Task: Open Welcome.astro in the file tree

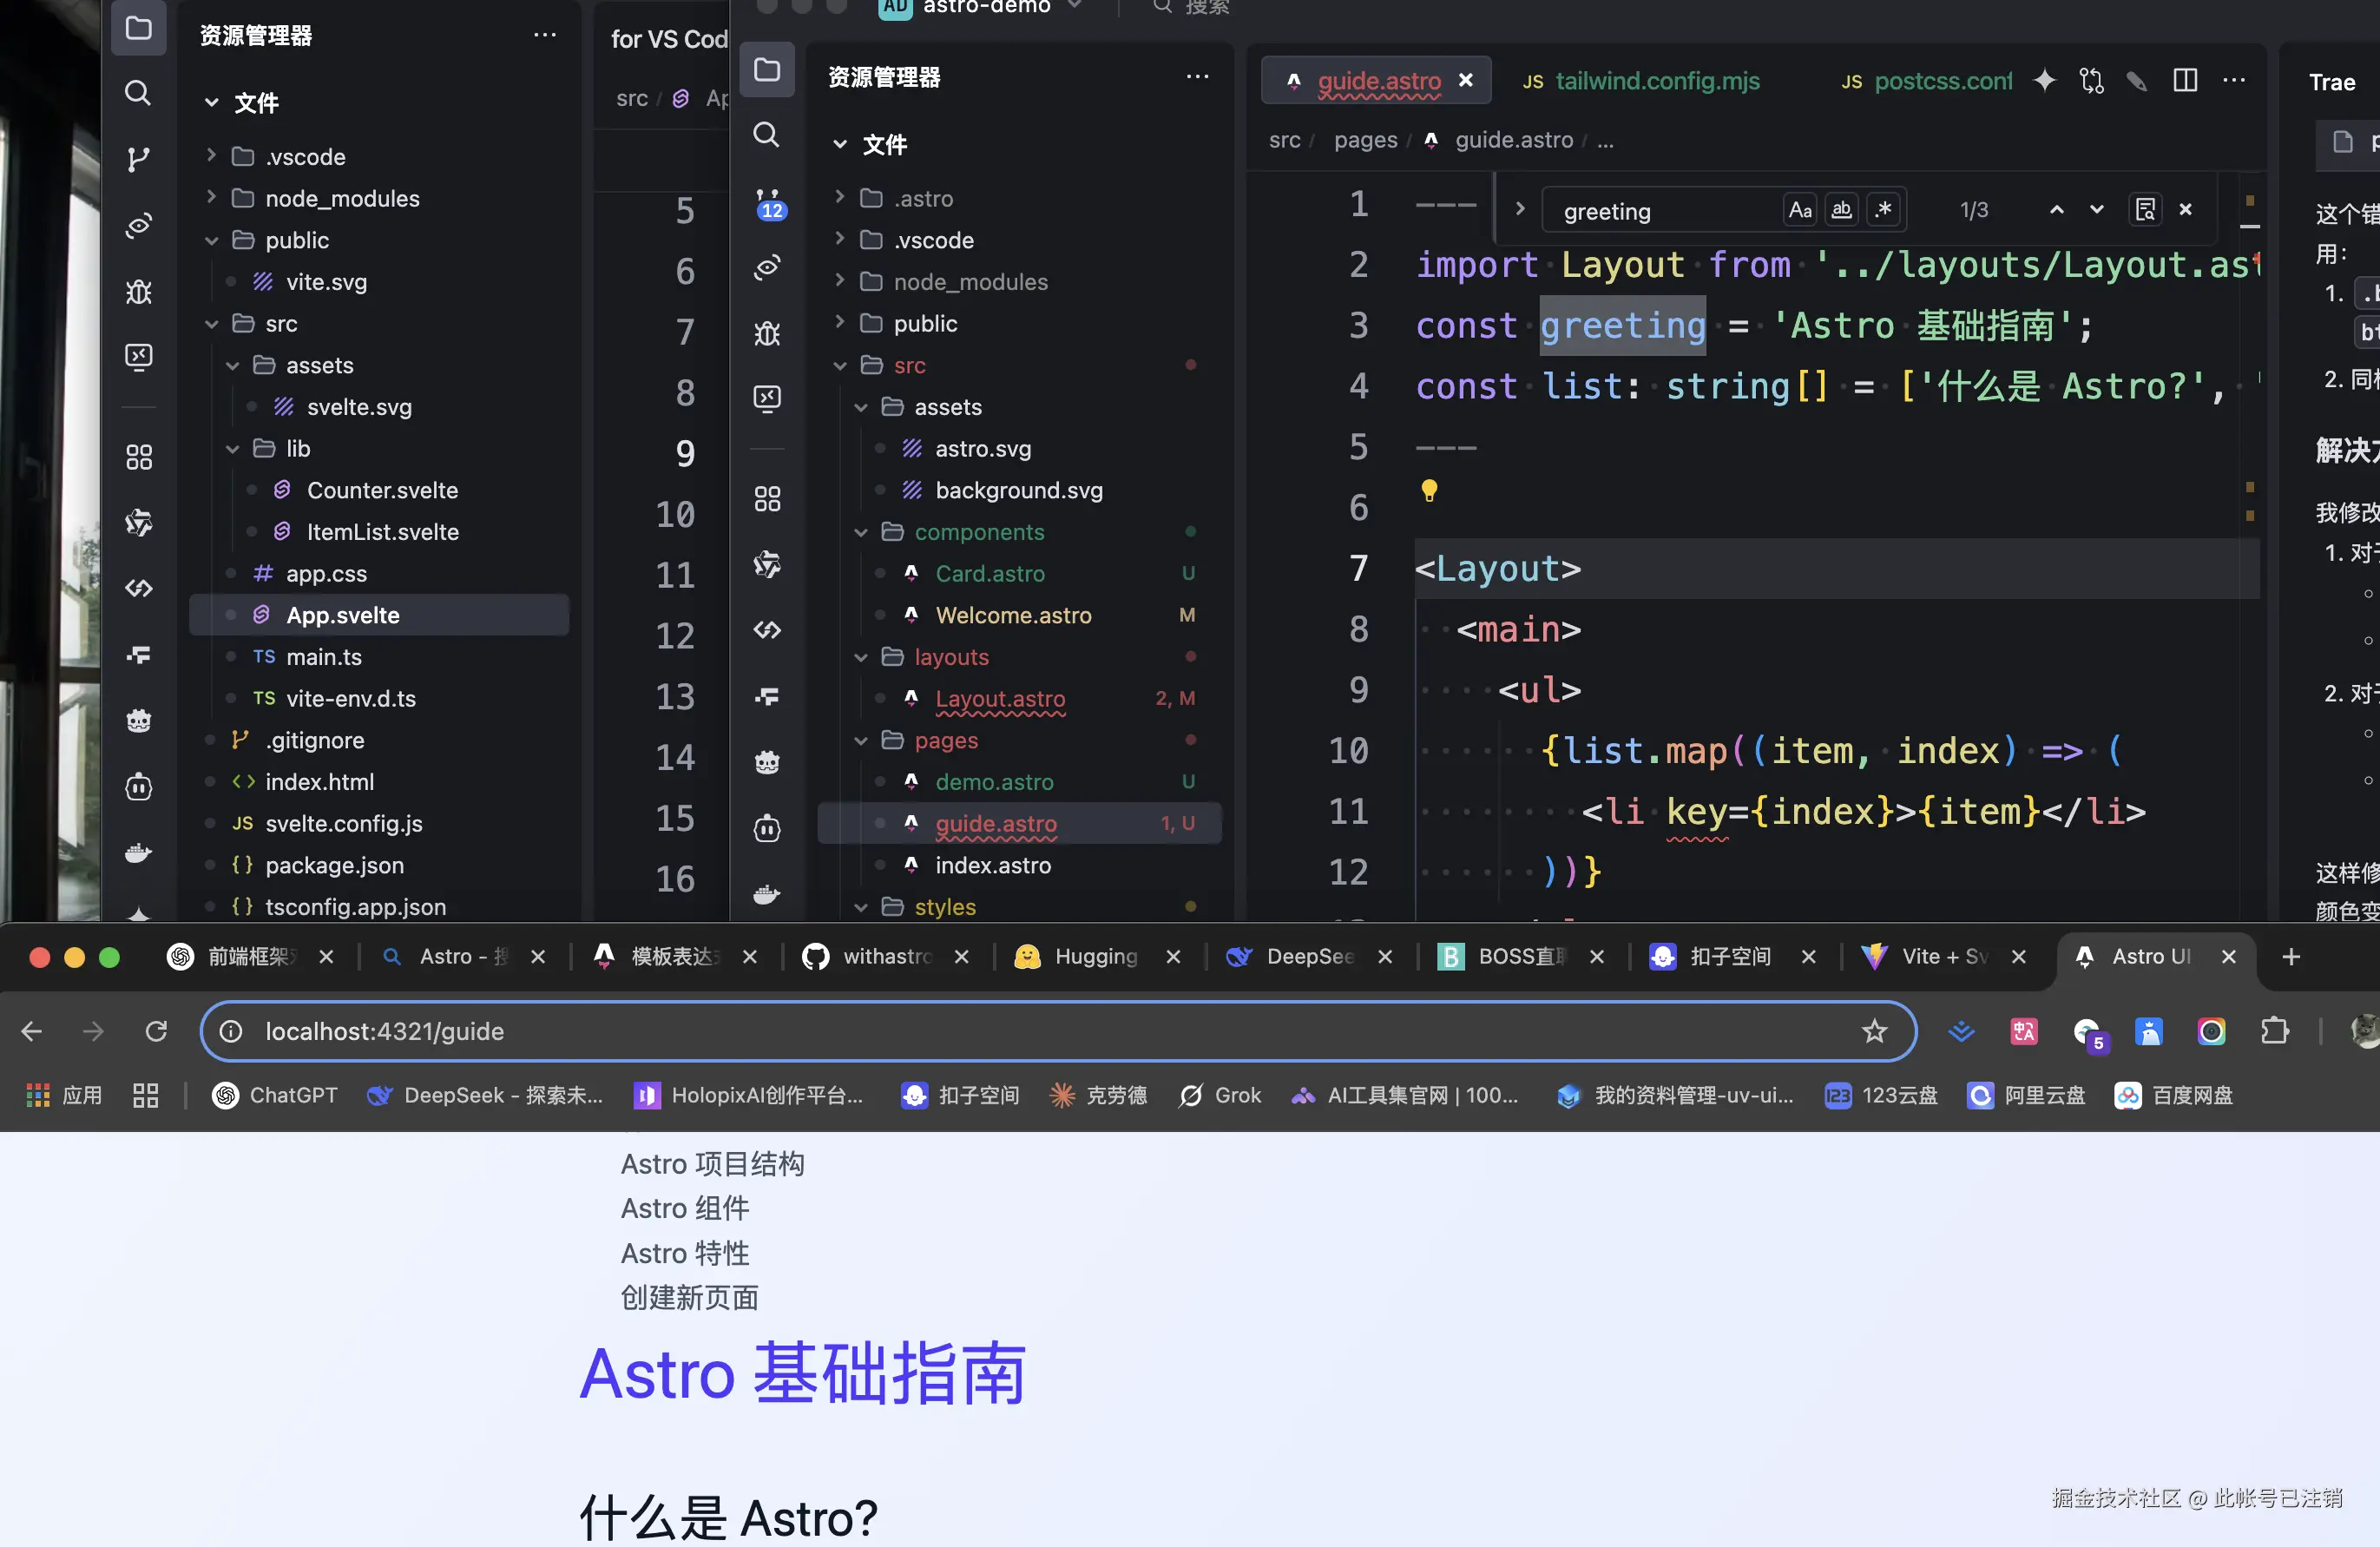Action: (1012, 615)
